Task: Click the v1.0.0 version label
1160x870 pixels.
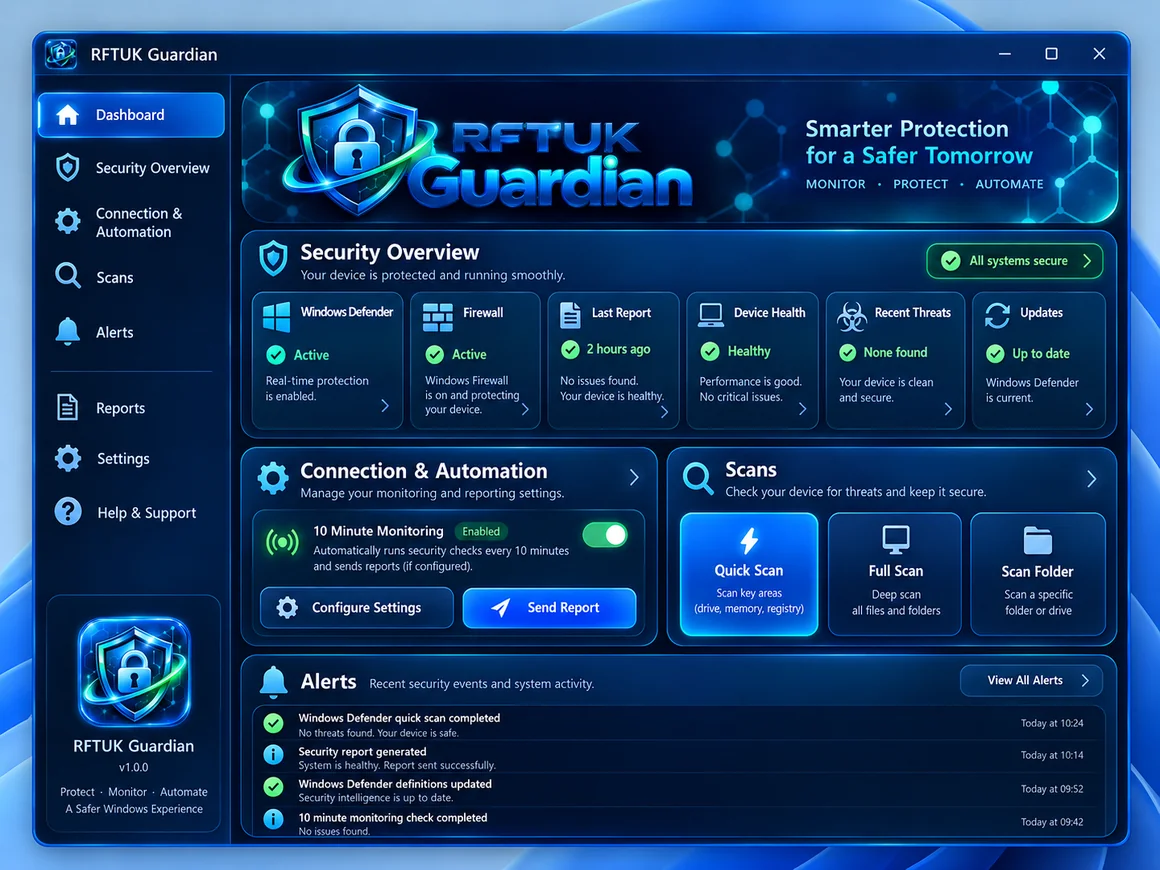Action: click(x=134, y=767)
